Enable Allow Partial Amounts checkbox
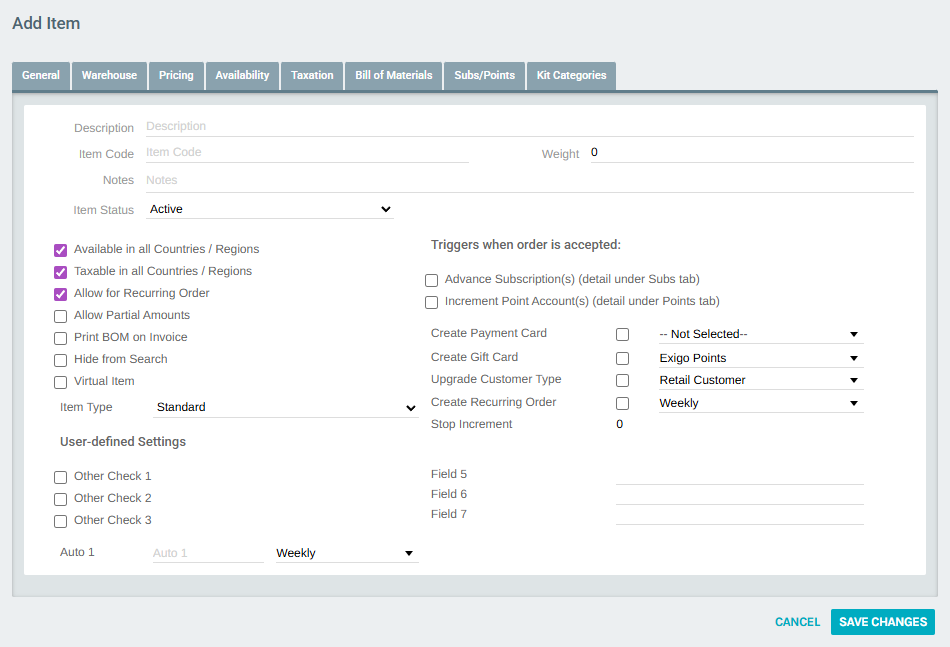Viewport: 950px width, 647px height. click(x=61, y=316)
